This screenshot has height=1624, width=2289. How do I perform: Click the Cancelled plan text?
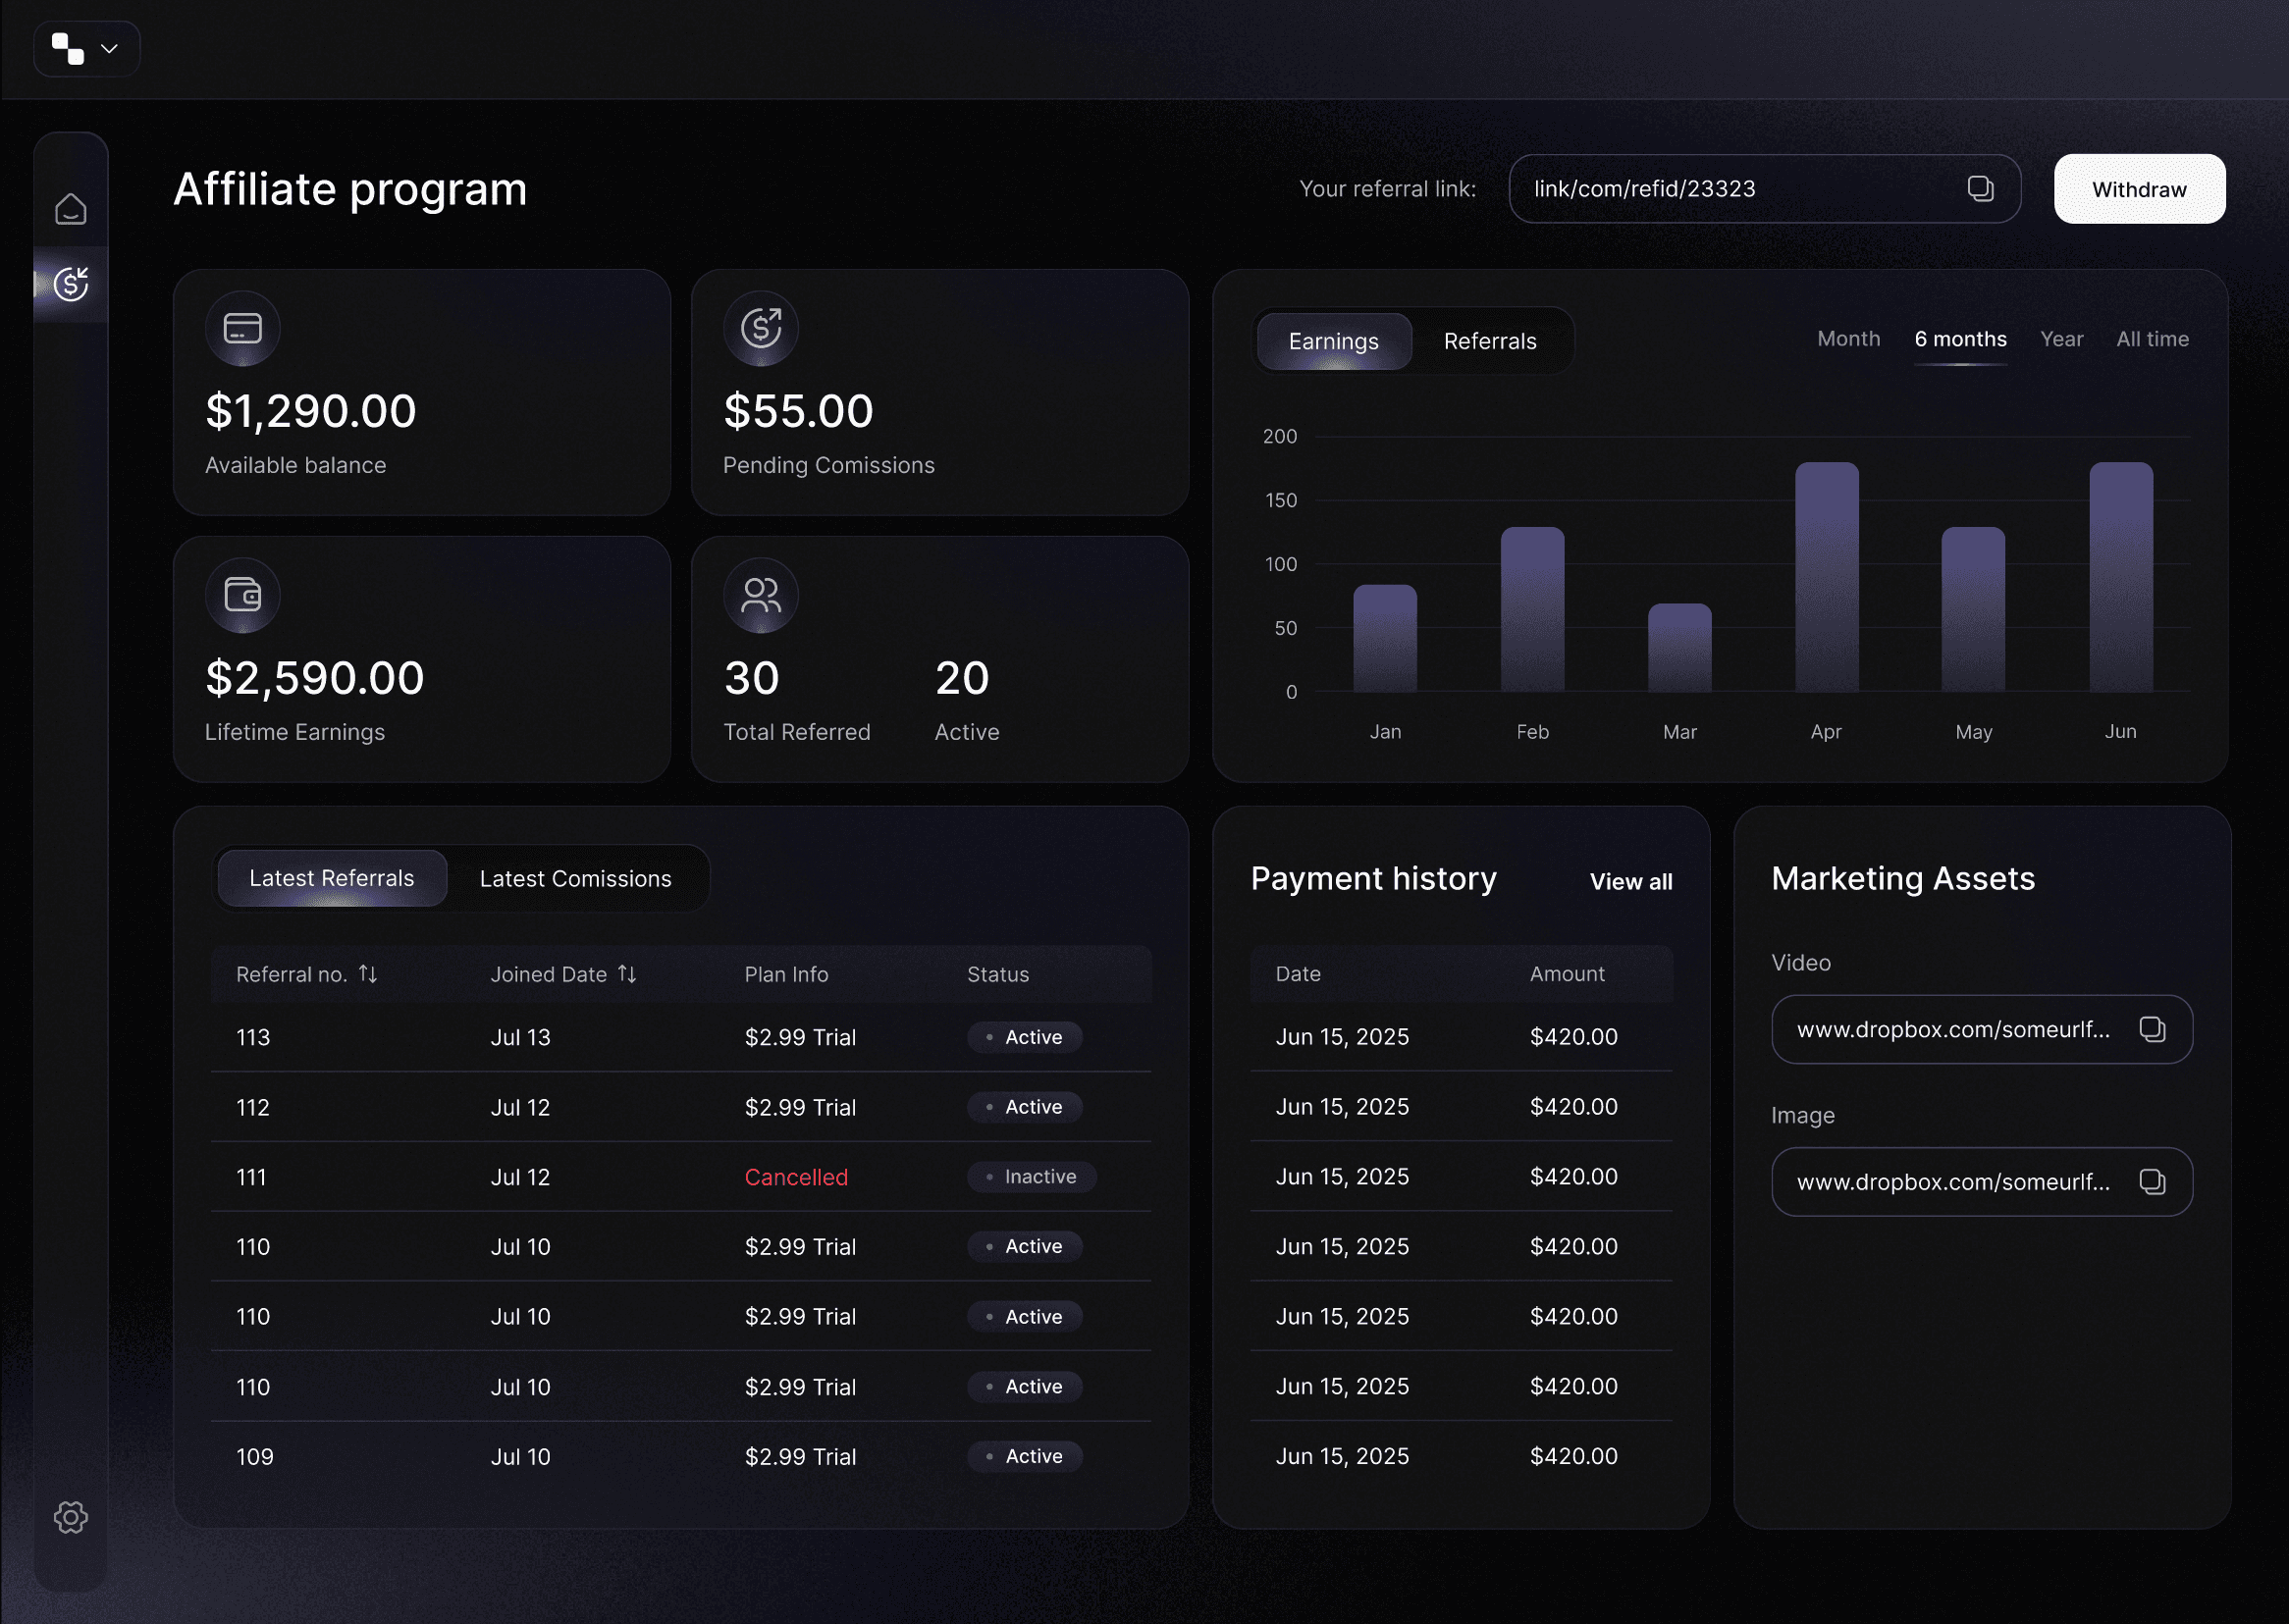tap(796, 1177)
